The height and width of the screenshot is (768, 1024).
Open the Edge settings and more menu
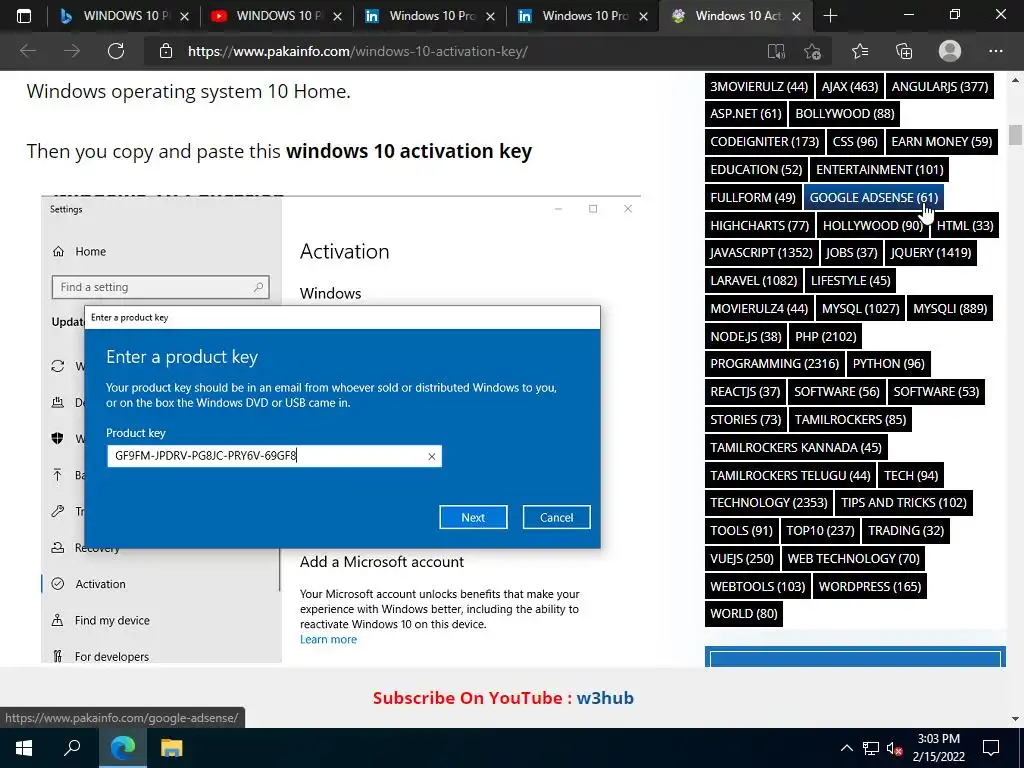995,51
